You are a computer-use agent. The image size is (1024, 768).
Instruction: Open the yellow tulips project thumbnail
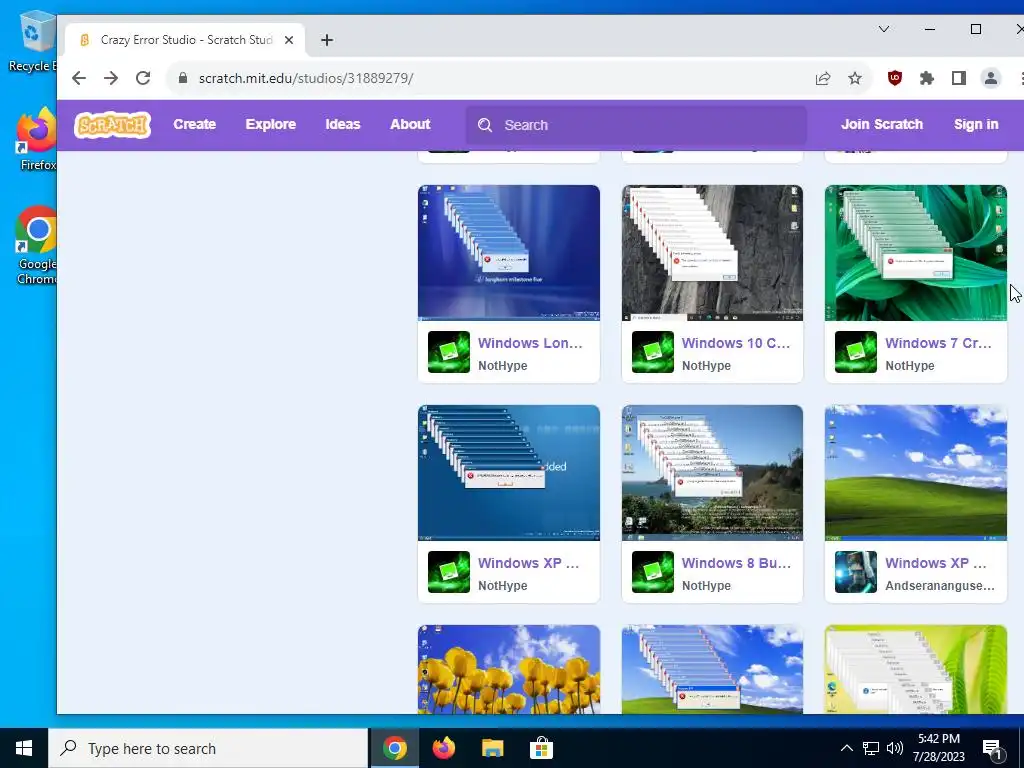(x=509, y=669)
